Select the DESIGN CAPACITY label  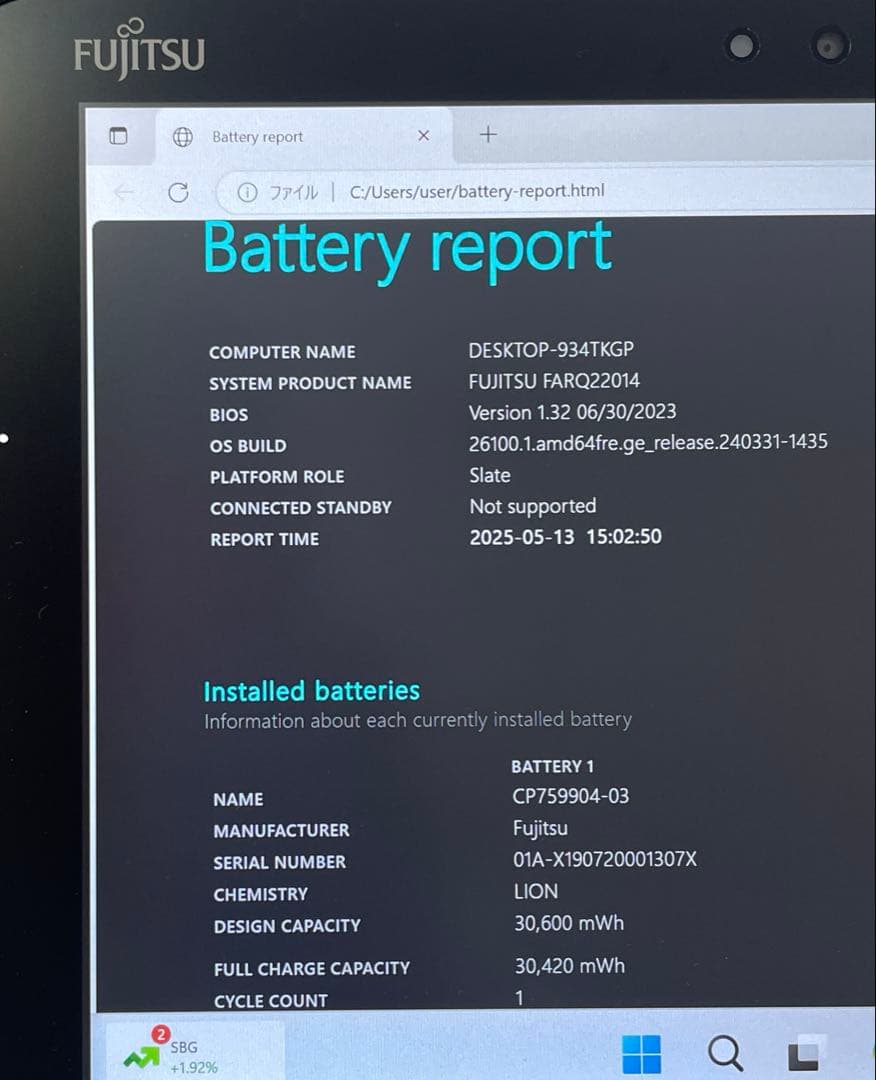click(x=286, y=926)
